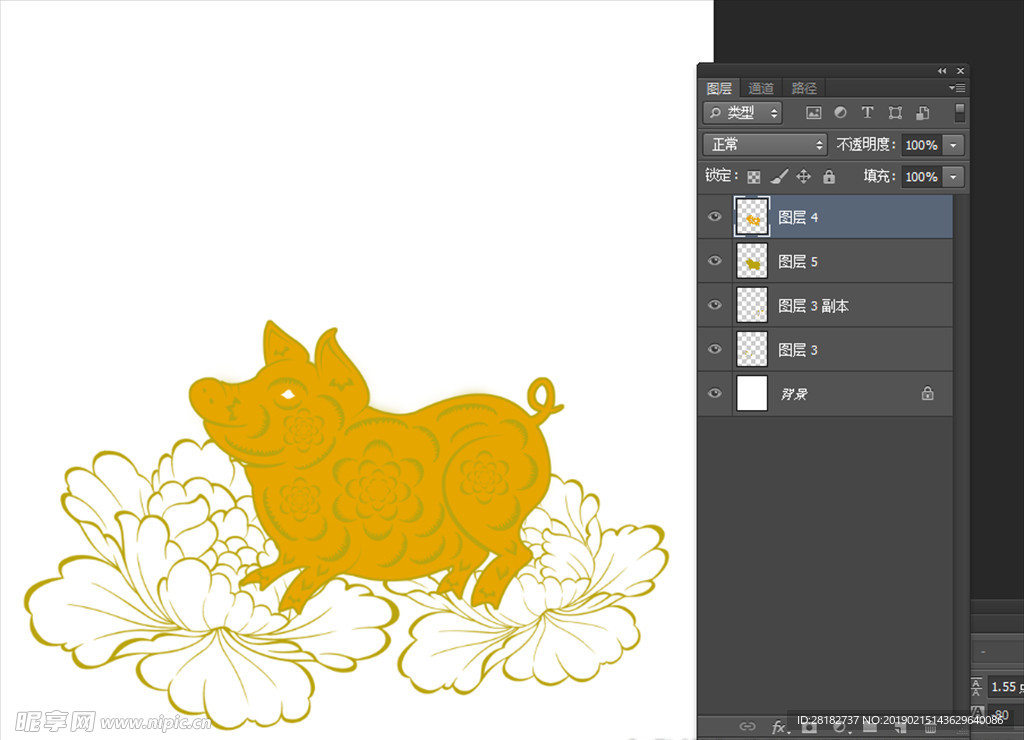Screen dimensions: 1024x740
Task: Lock position of the selected layer
Action: coord(803,177)
